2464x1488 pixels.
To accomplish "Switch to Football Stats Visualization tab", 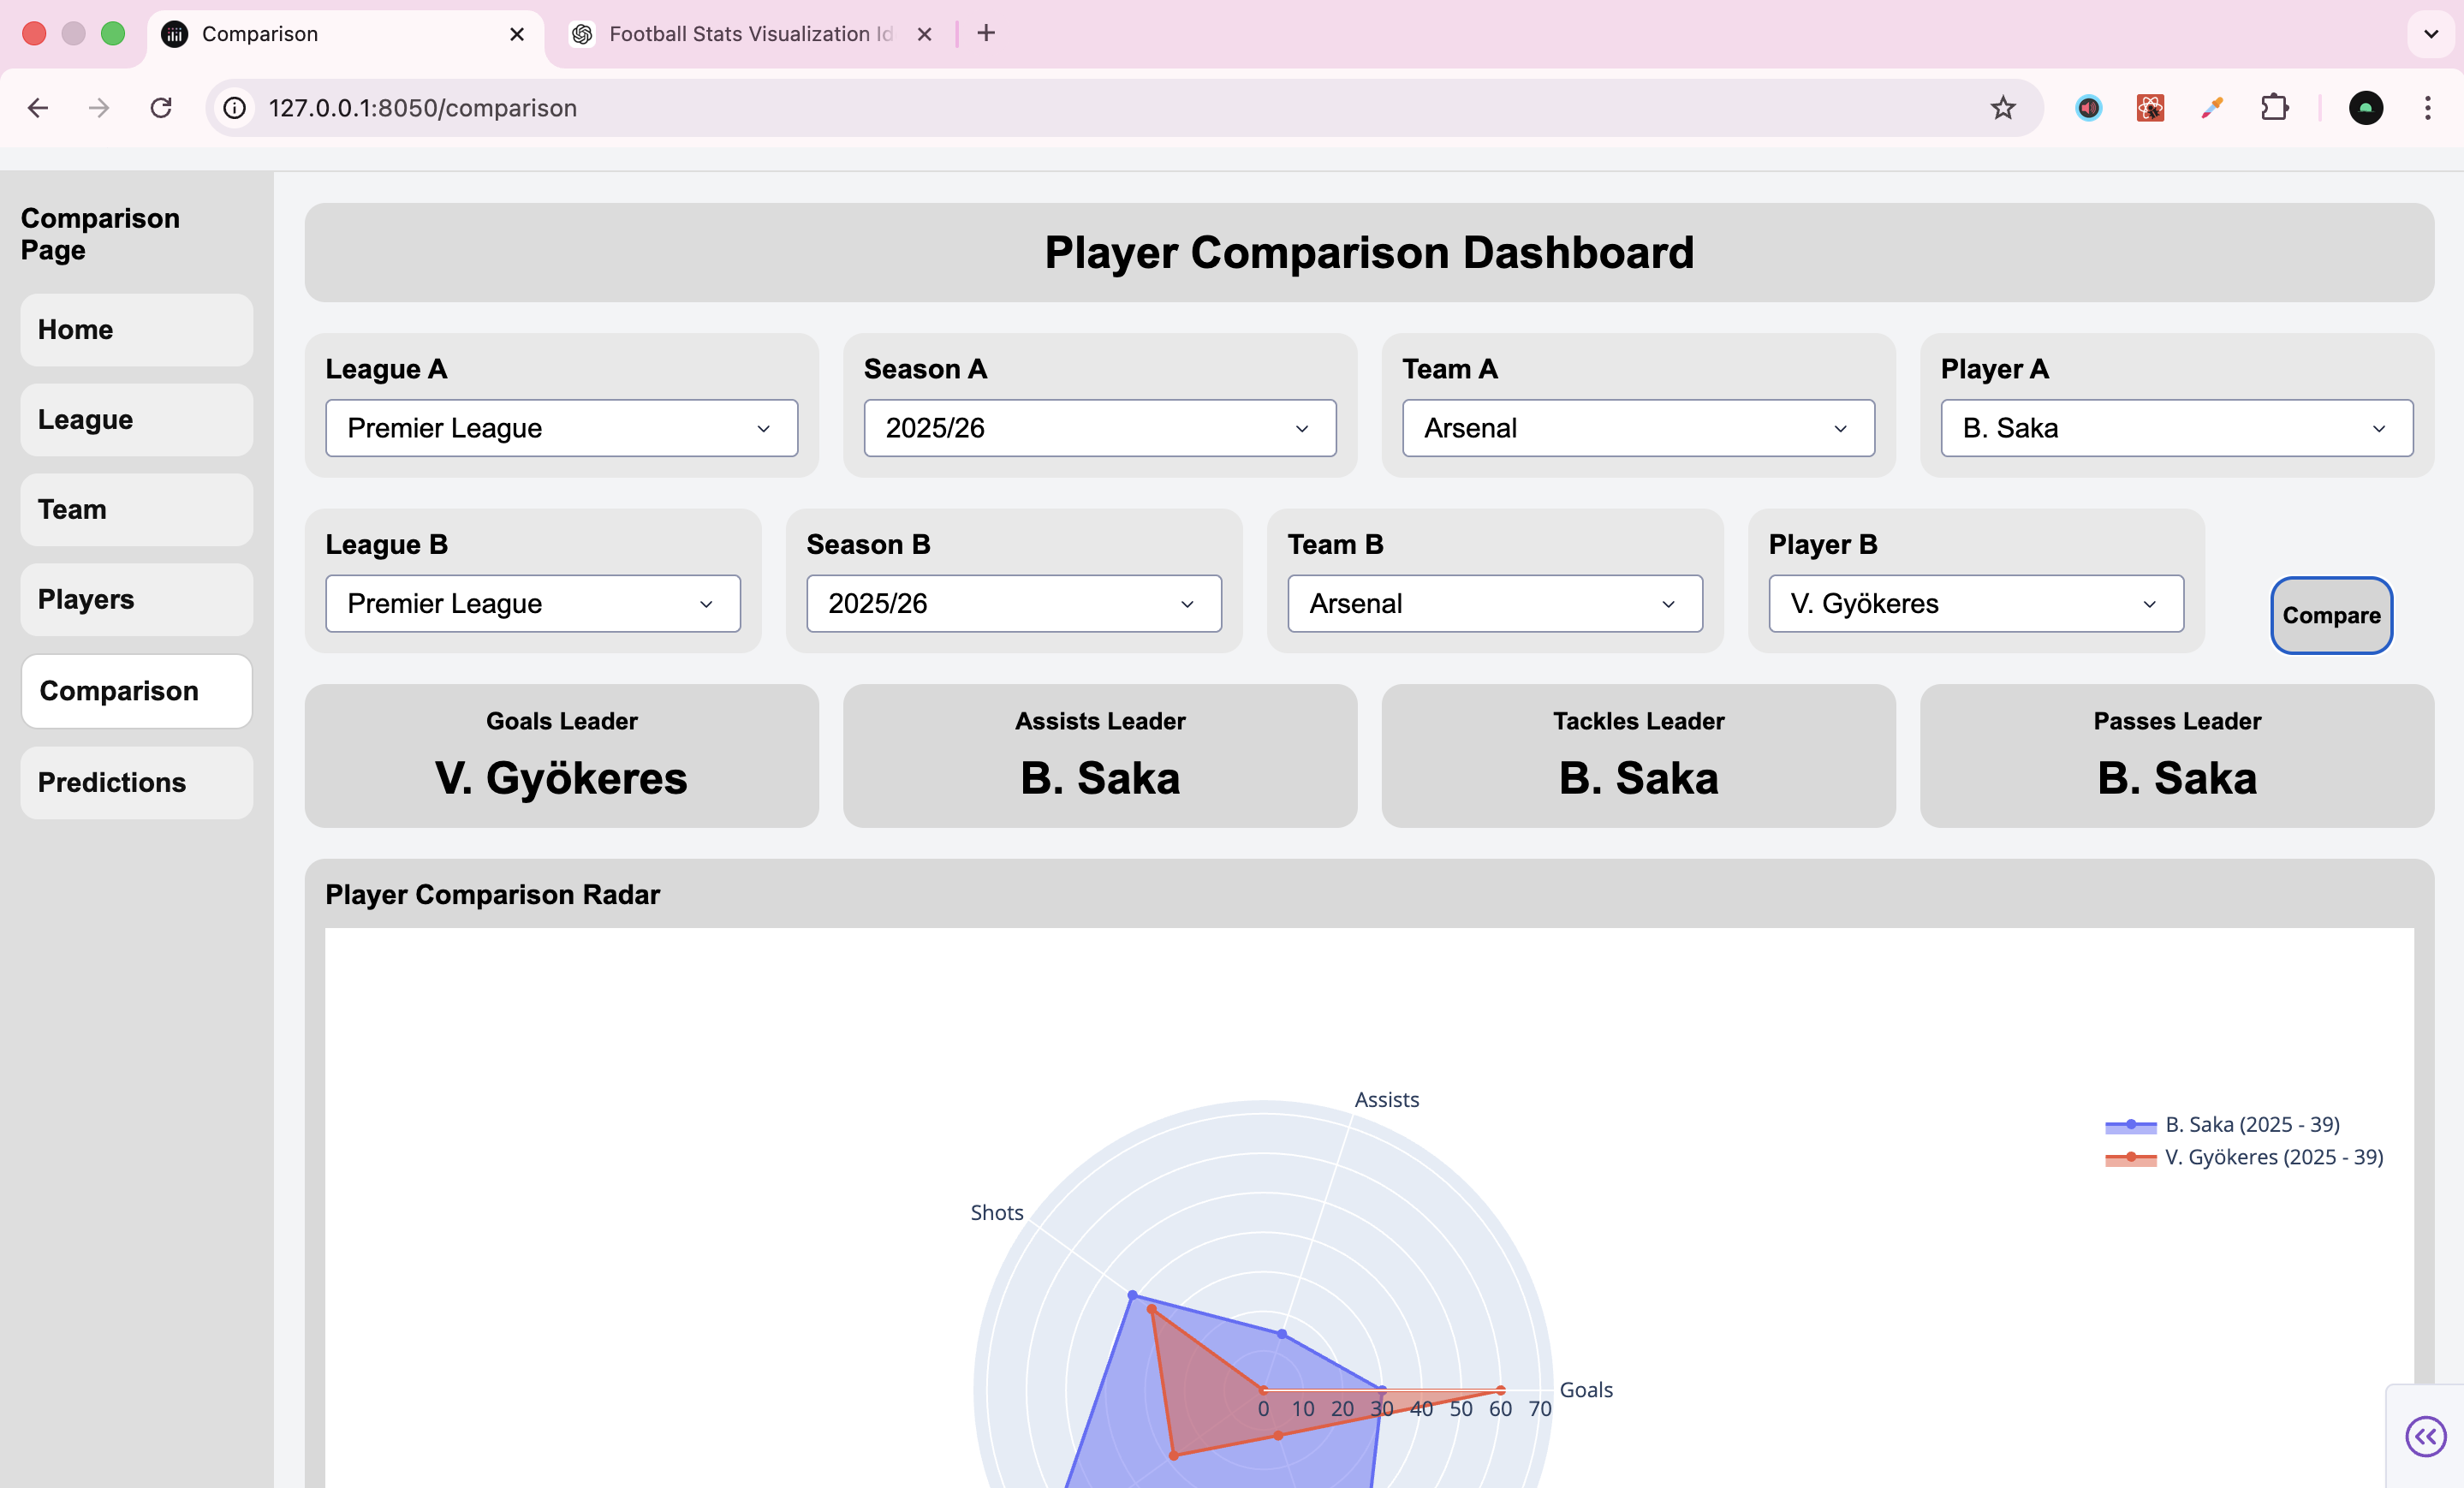I will (751, 34).
